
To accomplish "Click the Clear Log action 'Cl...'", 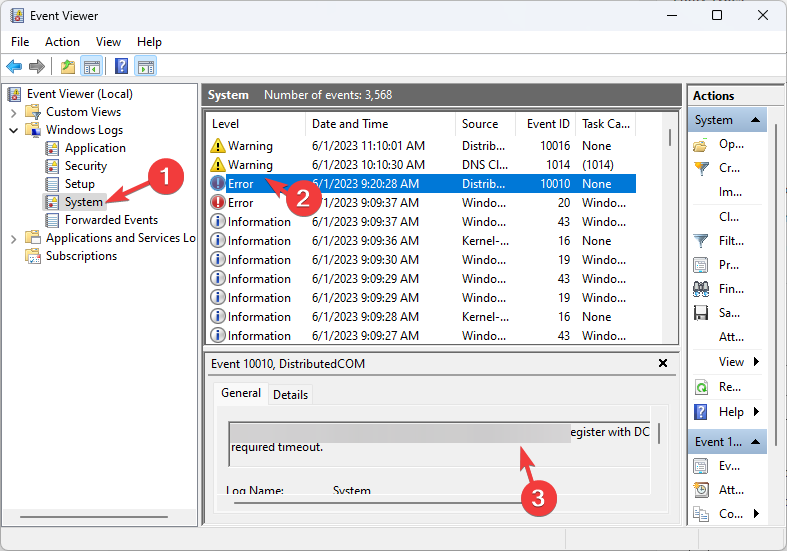I will (x=729, y=217).
